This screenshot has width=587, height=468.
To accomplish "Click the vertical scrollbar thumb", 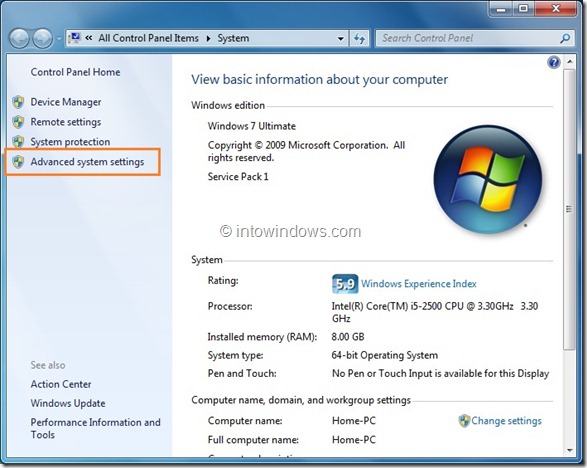I will pyautogui.click(x=569, y=209).
